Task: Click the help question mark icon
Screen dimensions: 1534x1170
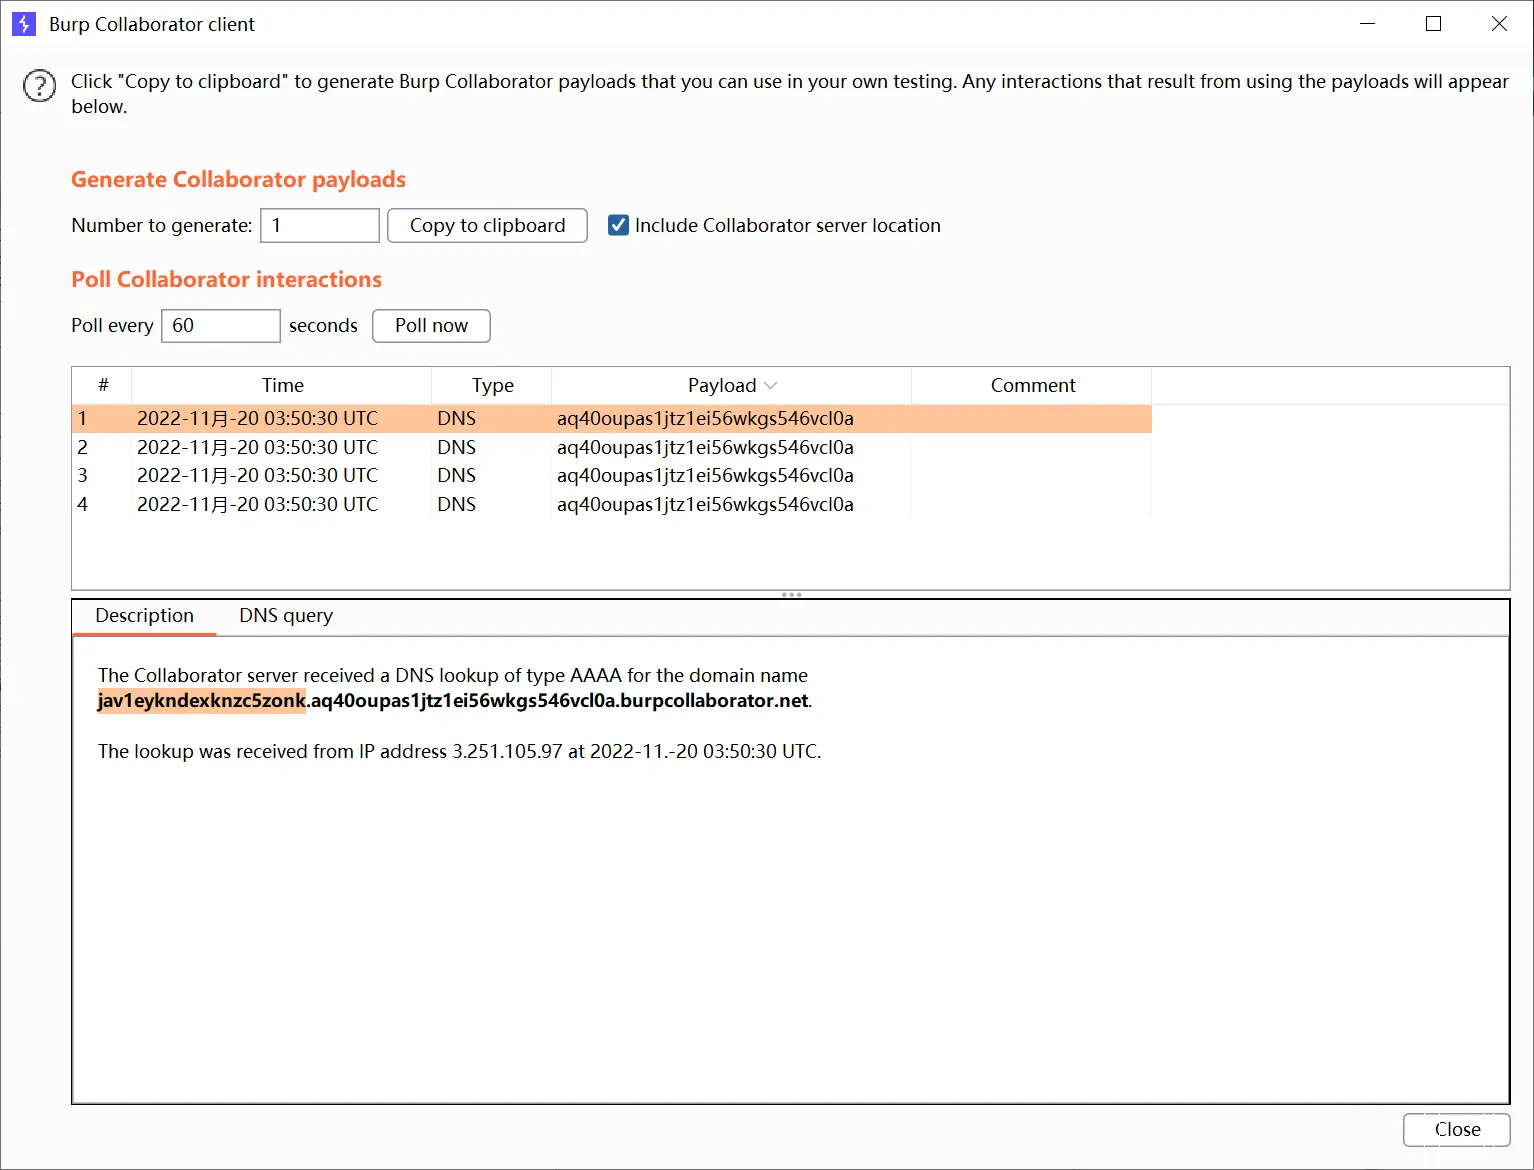Action: point(40,86)
